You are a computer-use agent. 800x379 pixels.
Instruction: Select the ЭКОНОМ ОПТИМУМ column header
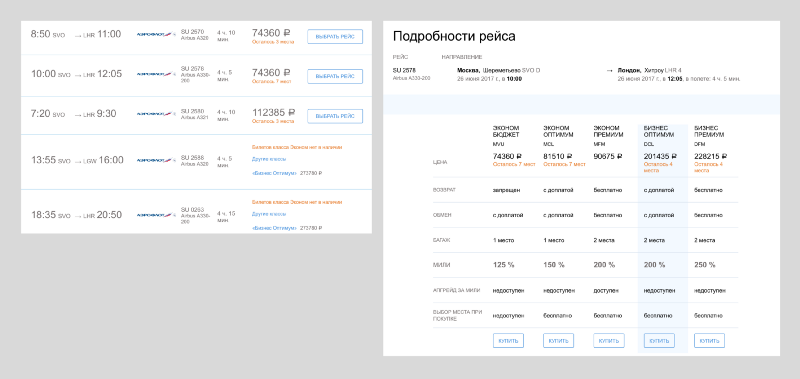[x=558, y=132]
